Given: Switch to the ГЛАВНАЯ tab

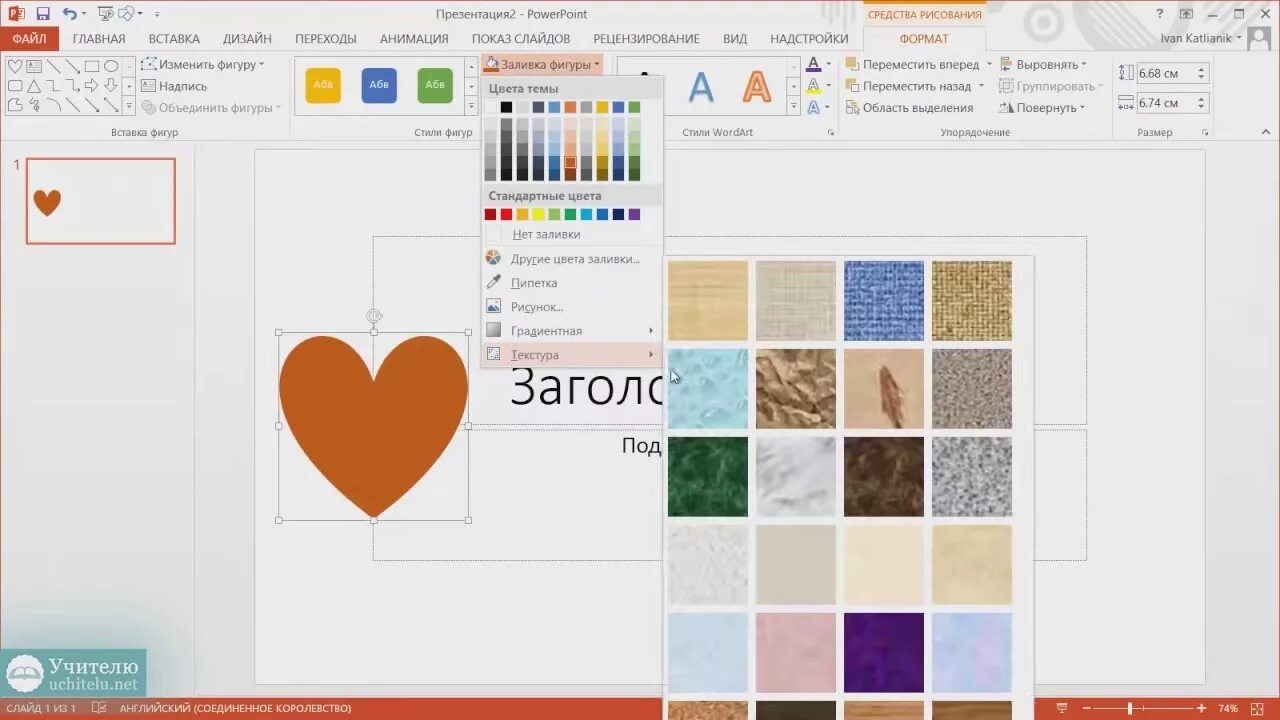Looking at the screenshot, I should tap(99, 38).
